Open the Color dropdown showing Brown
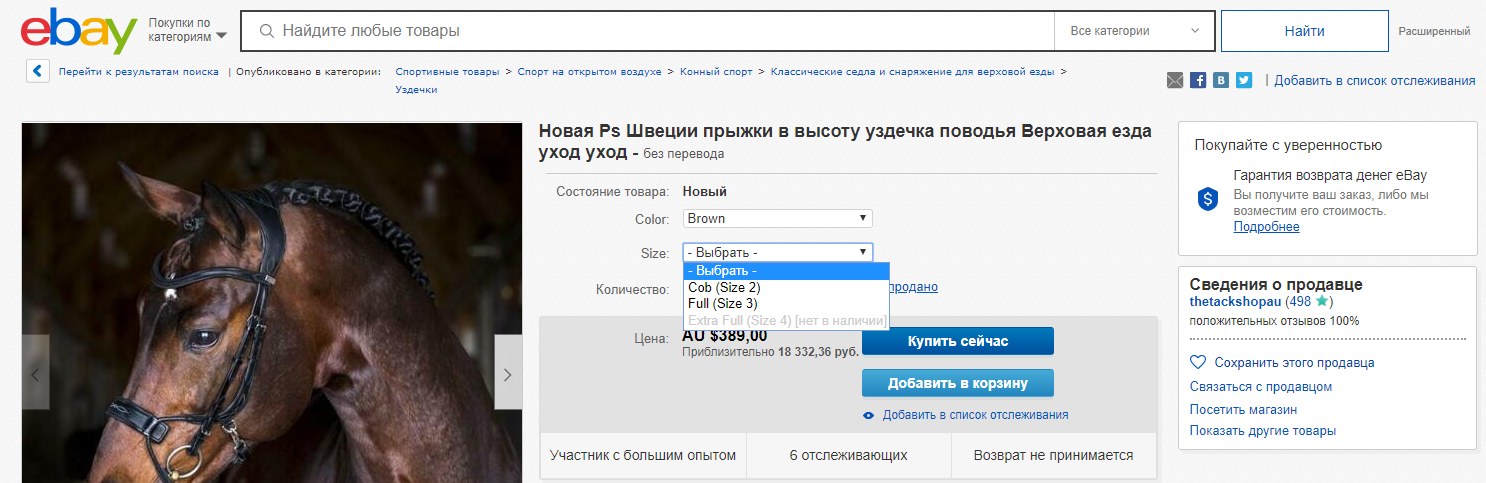The image size is (1486, 483). pyautogui.click(x=777, y=219)
